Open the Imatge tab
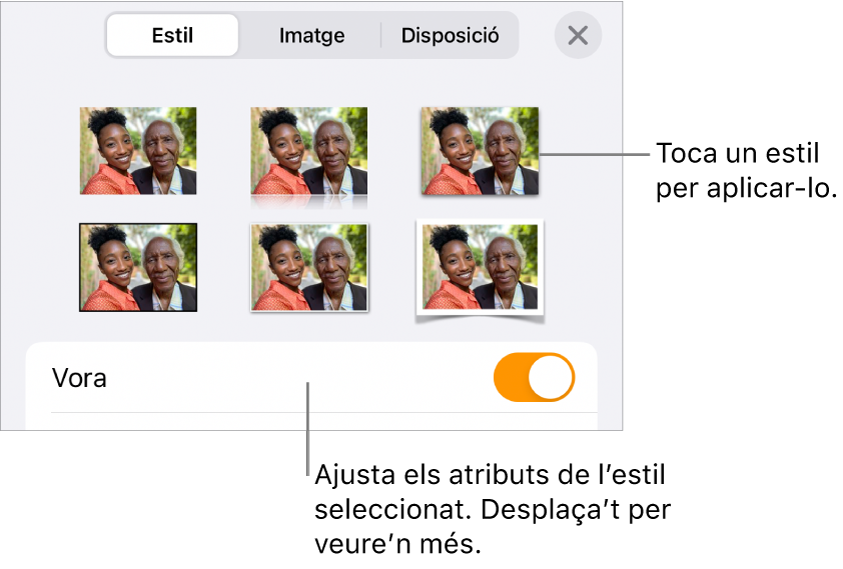The width and height of the screenshot is (843, 569). coord(312,35)
